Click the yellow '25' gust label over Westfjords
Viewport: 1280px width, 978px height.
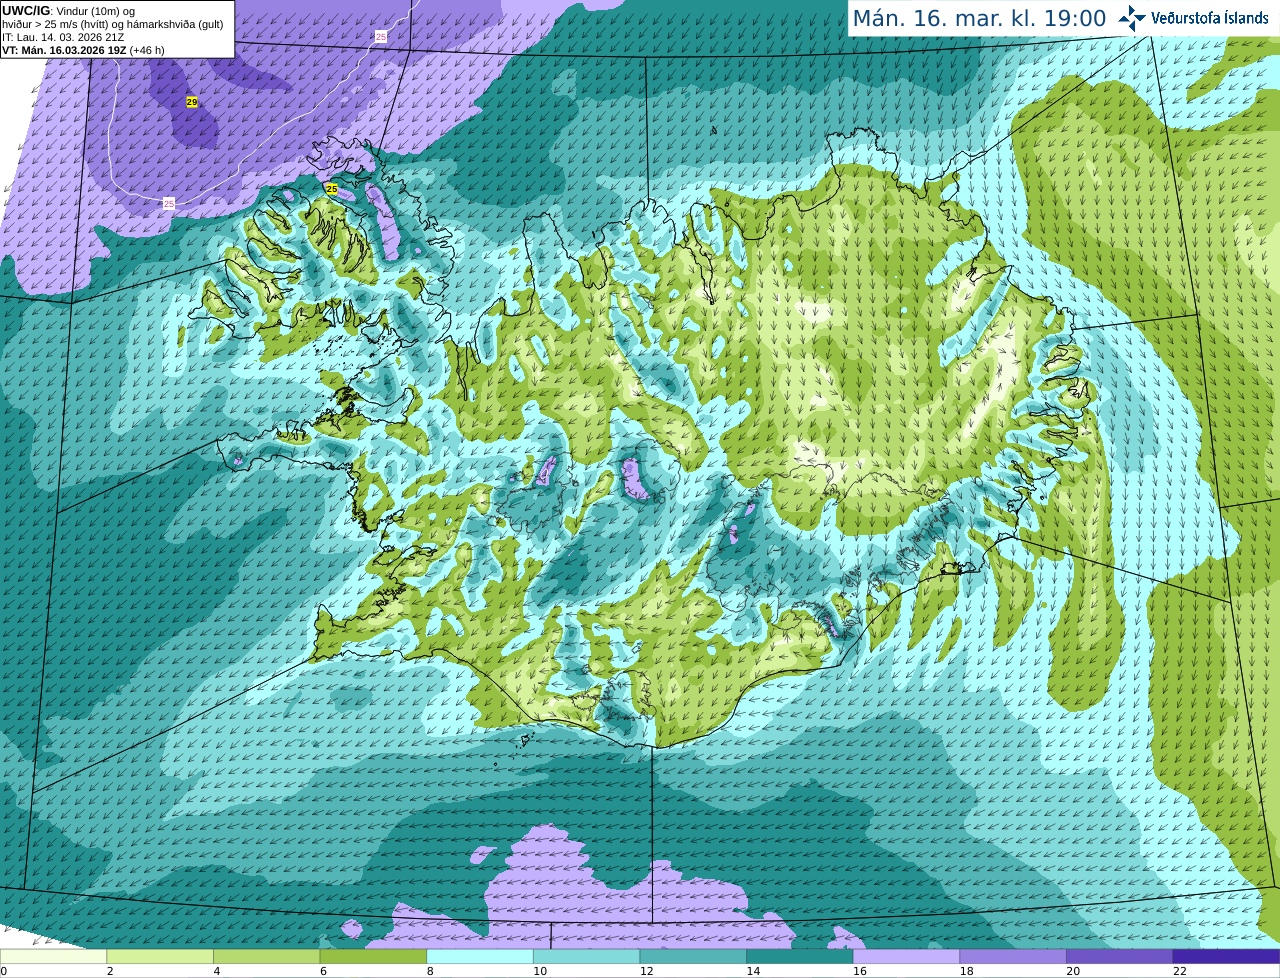pyautogui.click(x=332, y=188)
